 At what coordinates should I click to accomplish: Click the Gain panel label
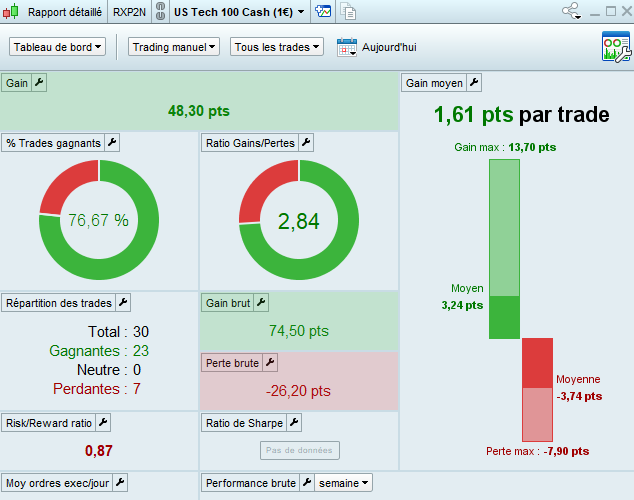click(17, 82)
